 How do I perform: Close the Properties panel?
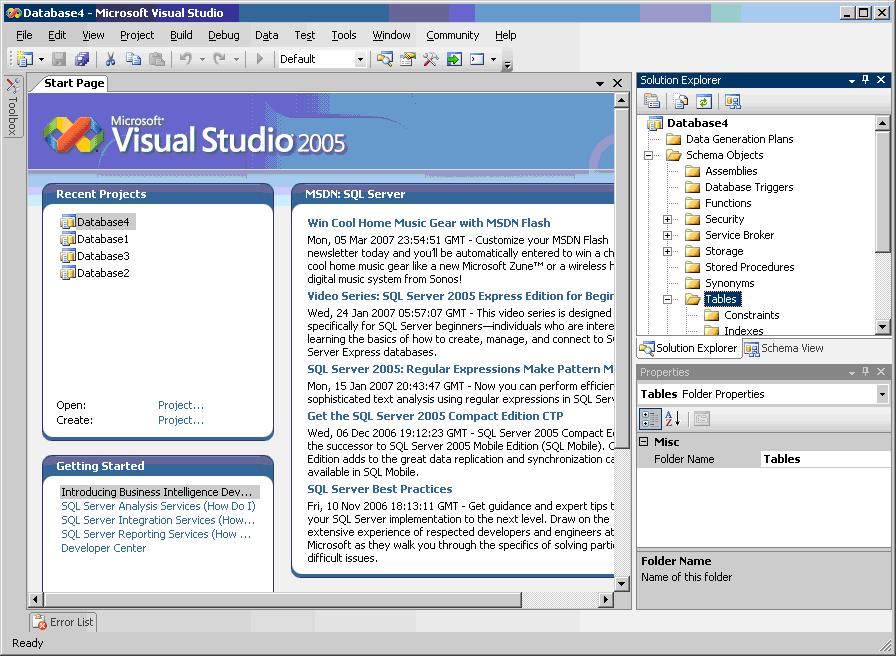click(881, 371)
